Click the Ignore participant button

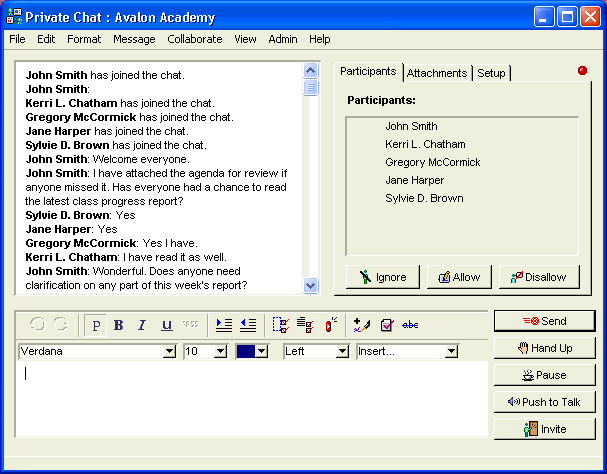click(382, 277)
